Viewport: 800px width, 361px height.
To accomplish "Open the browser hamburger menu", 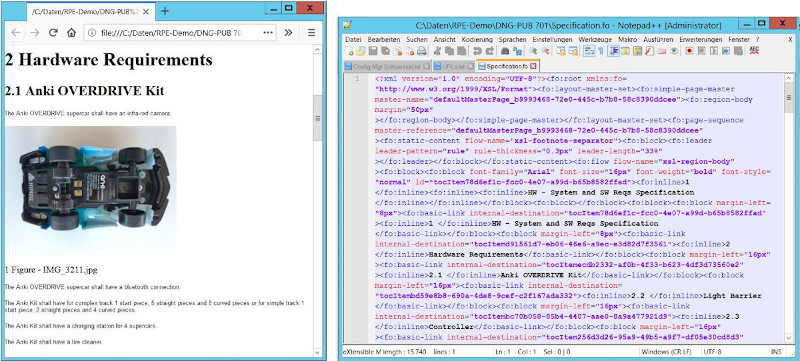I will tap(312, 33).
